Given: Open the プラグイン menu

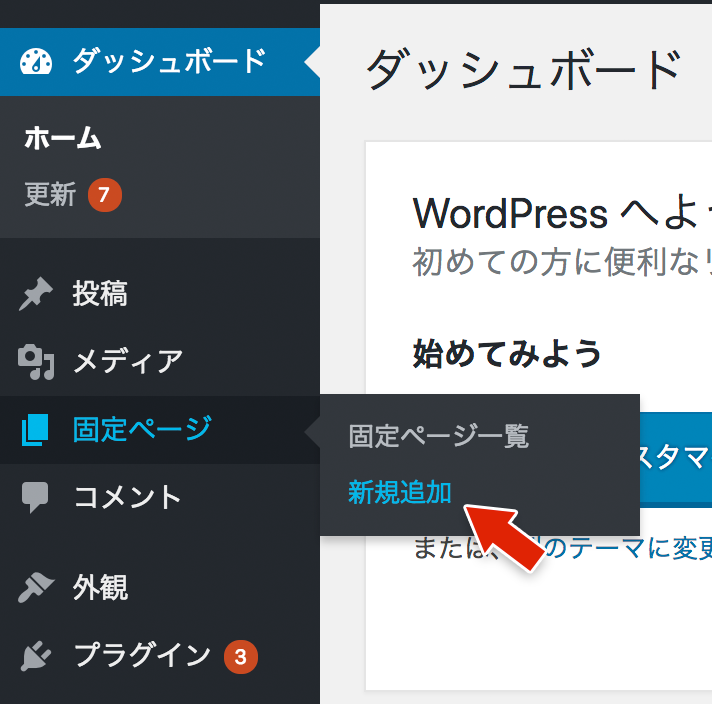Looking at the screenshot, I should (x=160, y=655).
